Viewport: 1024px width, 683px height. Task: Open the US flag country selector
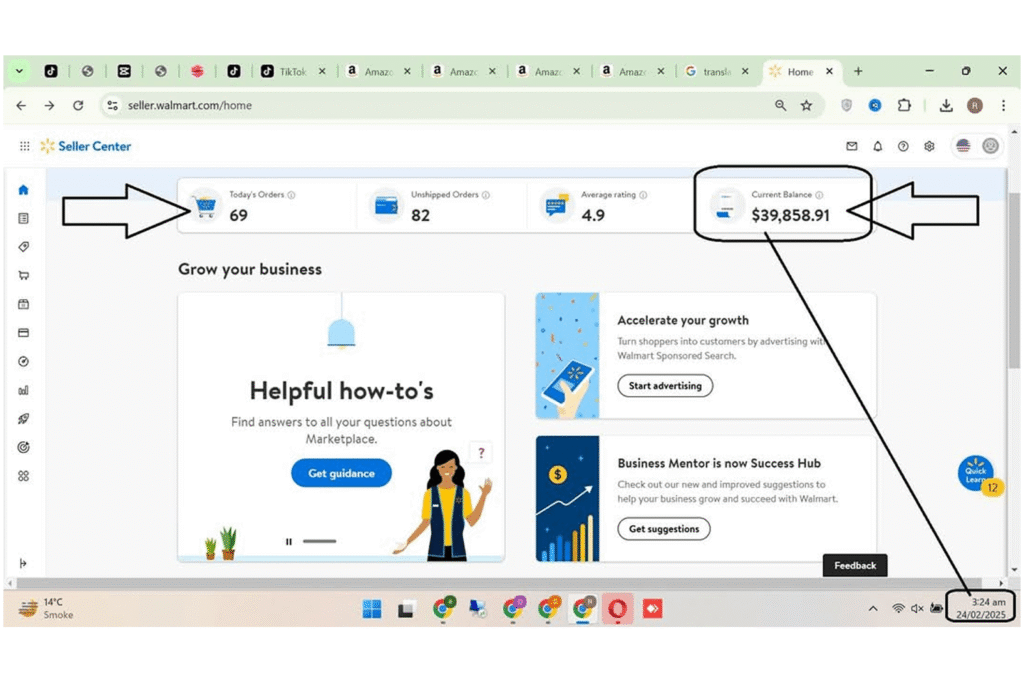963,146
